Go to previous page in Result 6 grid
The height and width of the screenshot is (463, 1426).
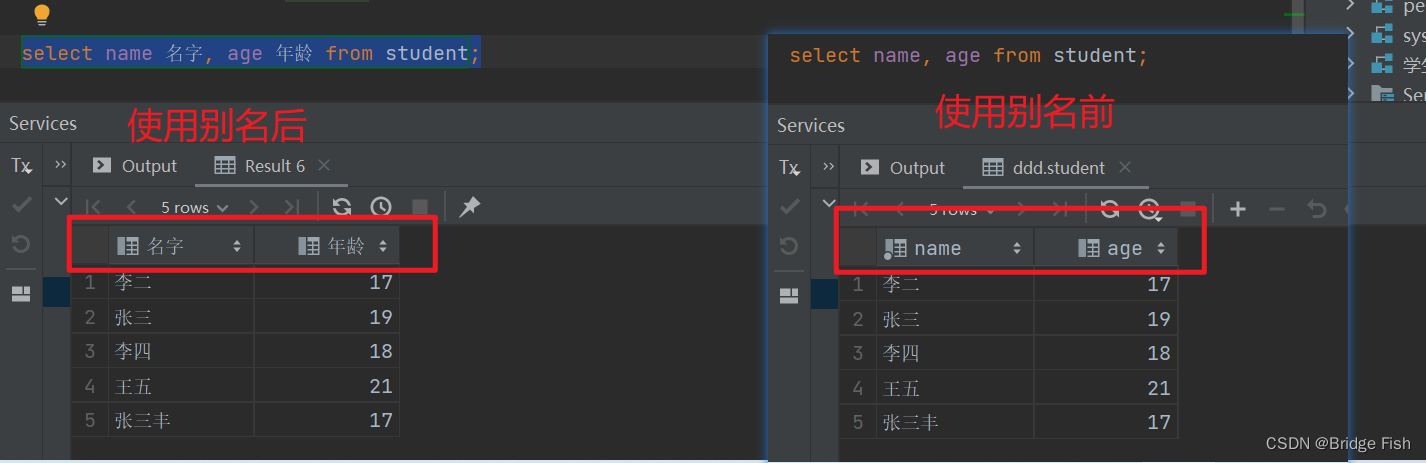(x=131, y=207)
